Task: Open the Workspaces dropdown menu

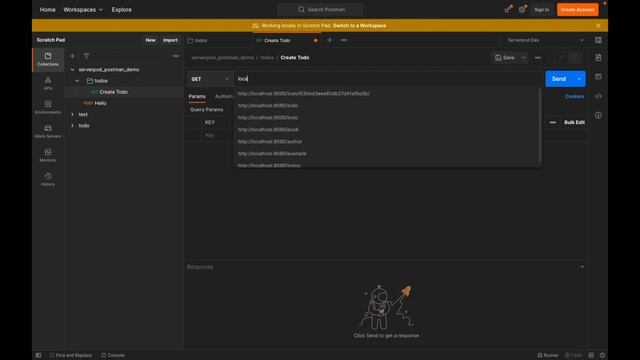Action: (x=83, y=9)
